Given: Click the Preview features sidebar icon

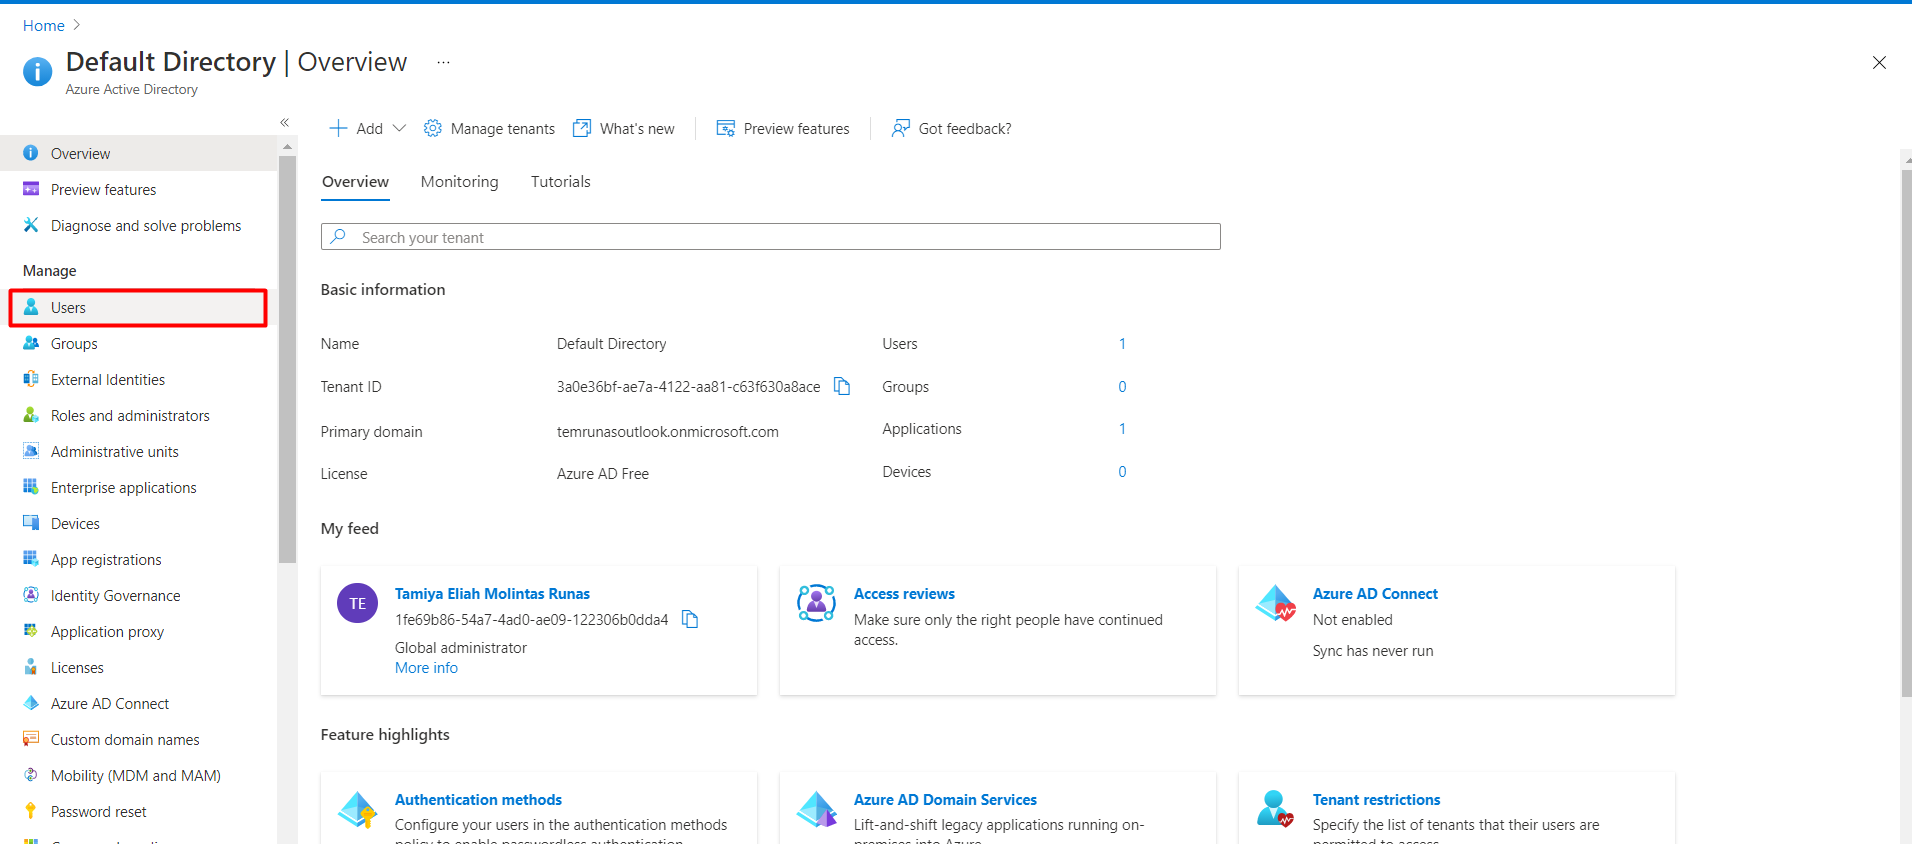Looking at the screenshot, I should [x=31, y=189].
